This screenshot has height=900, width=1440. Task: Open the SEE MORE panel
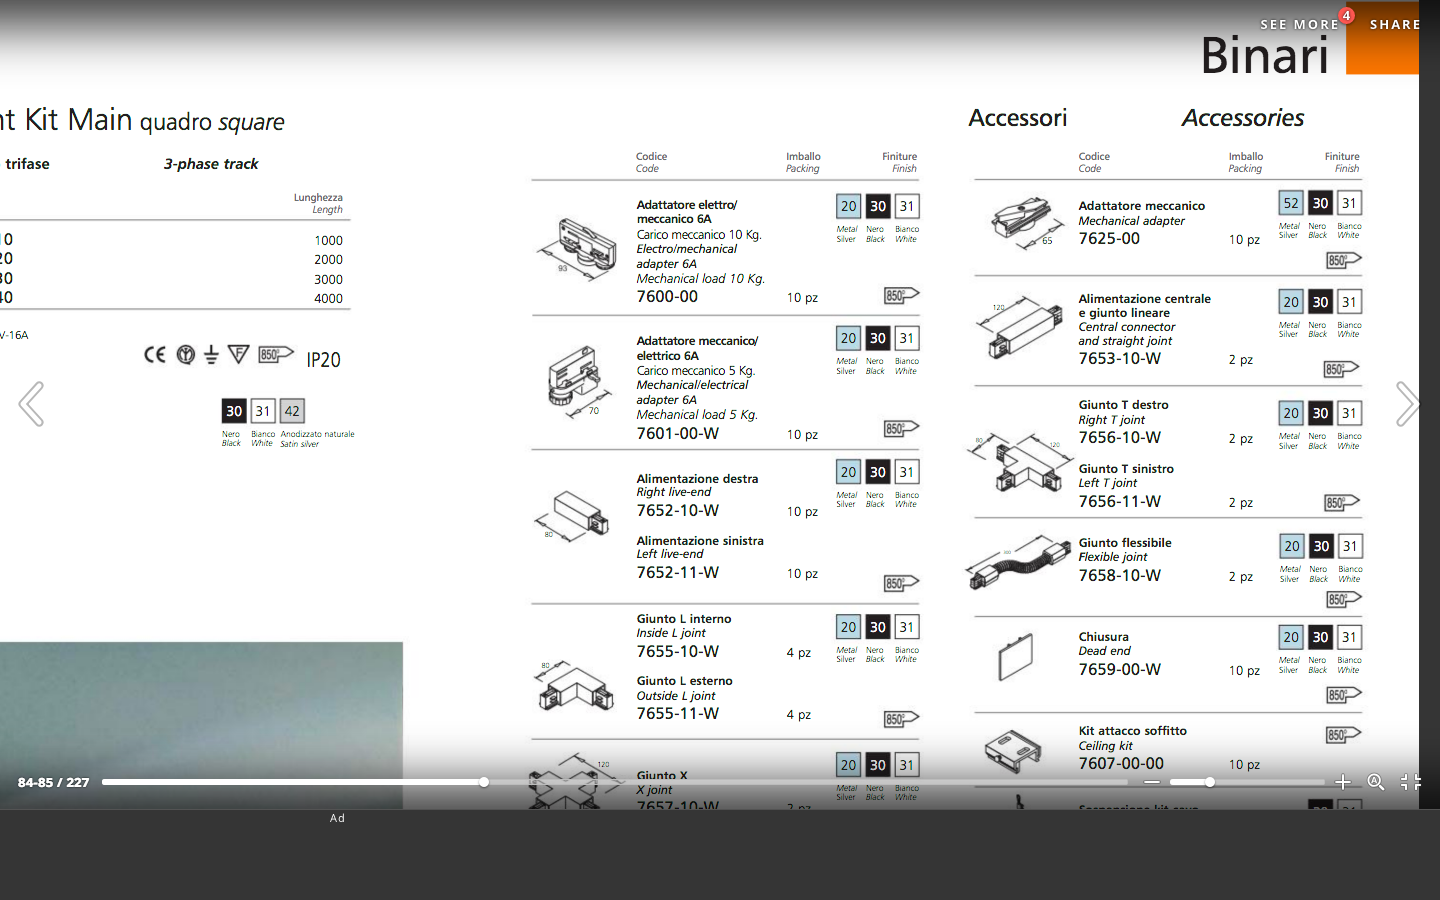pos(1299,24)
